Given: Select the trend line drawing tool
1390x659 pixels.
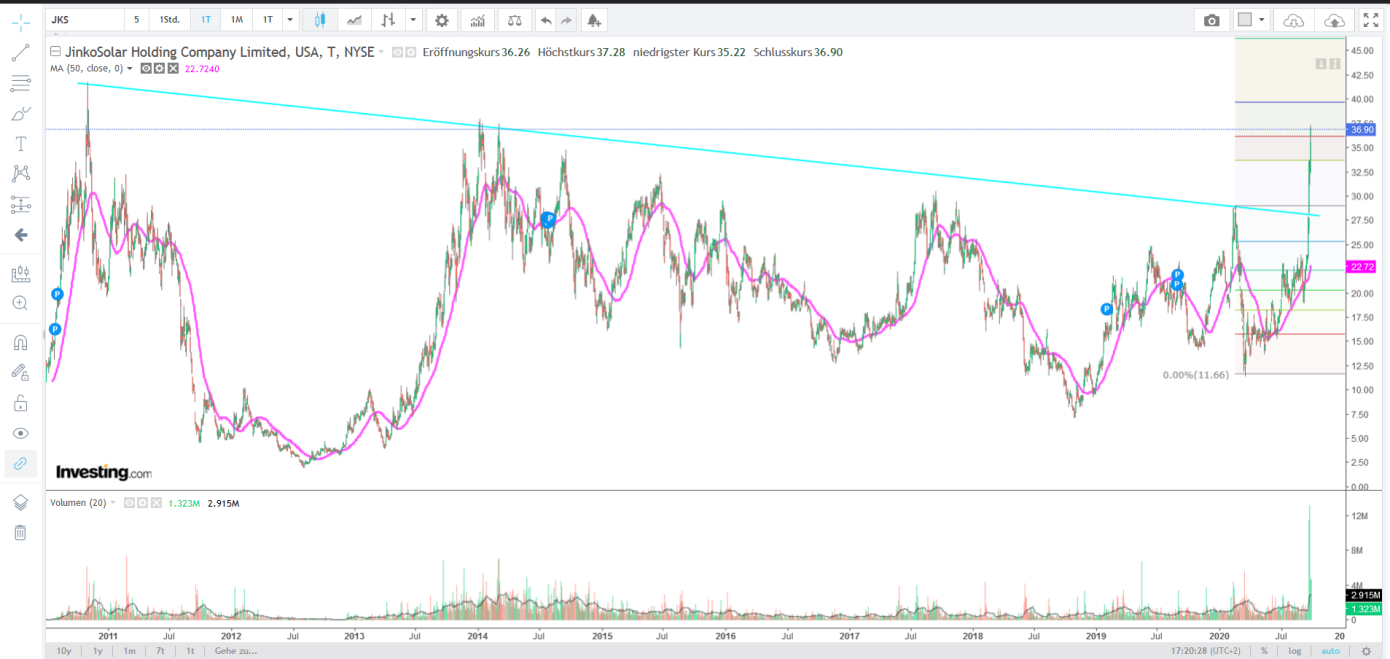Looking at the screenshot, I should (x=20, y=53).
